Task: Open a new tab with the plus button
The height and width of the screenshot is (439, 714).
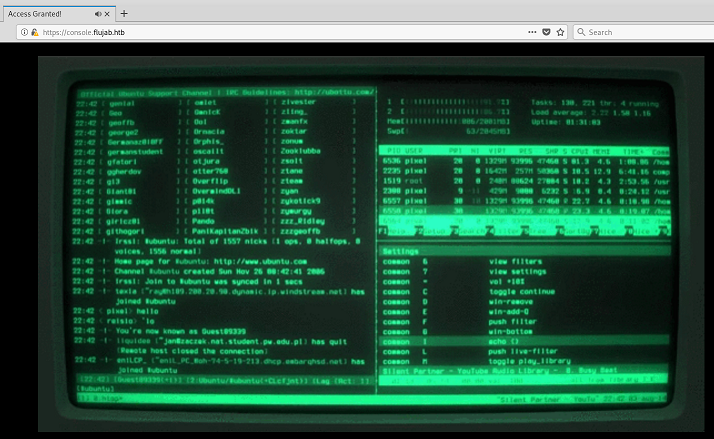Action: (124, 14)
